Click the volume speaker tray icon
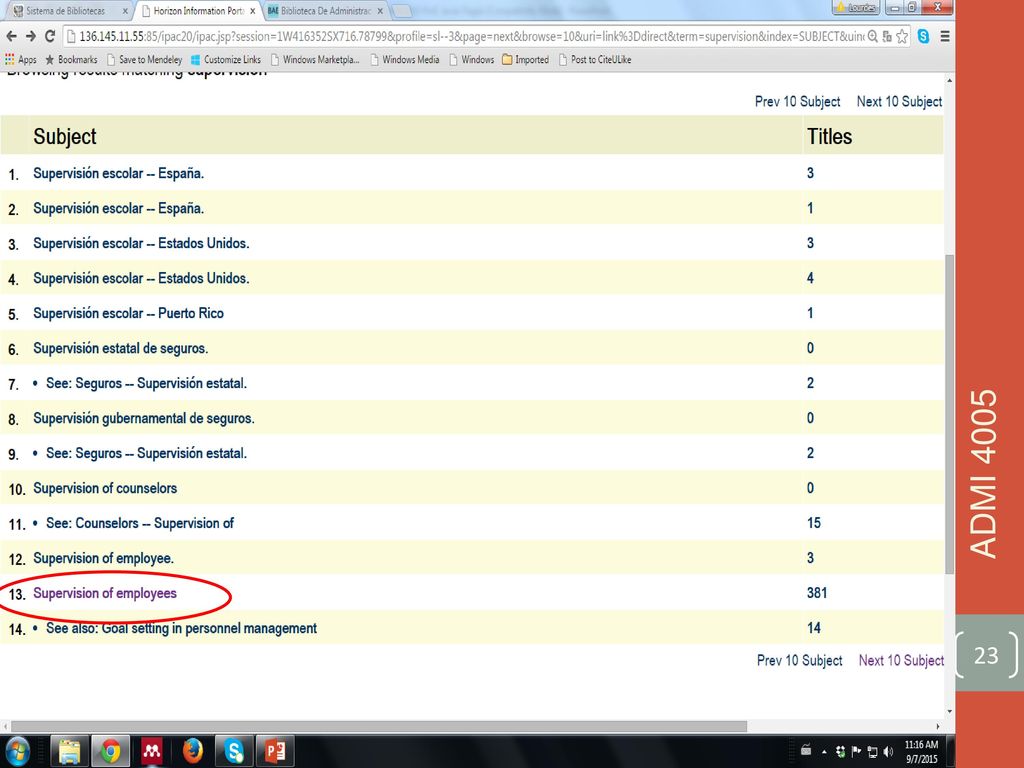Viewport: 1024px width, 768px height. 888,752
